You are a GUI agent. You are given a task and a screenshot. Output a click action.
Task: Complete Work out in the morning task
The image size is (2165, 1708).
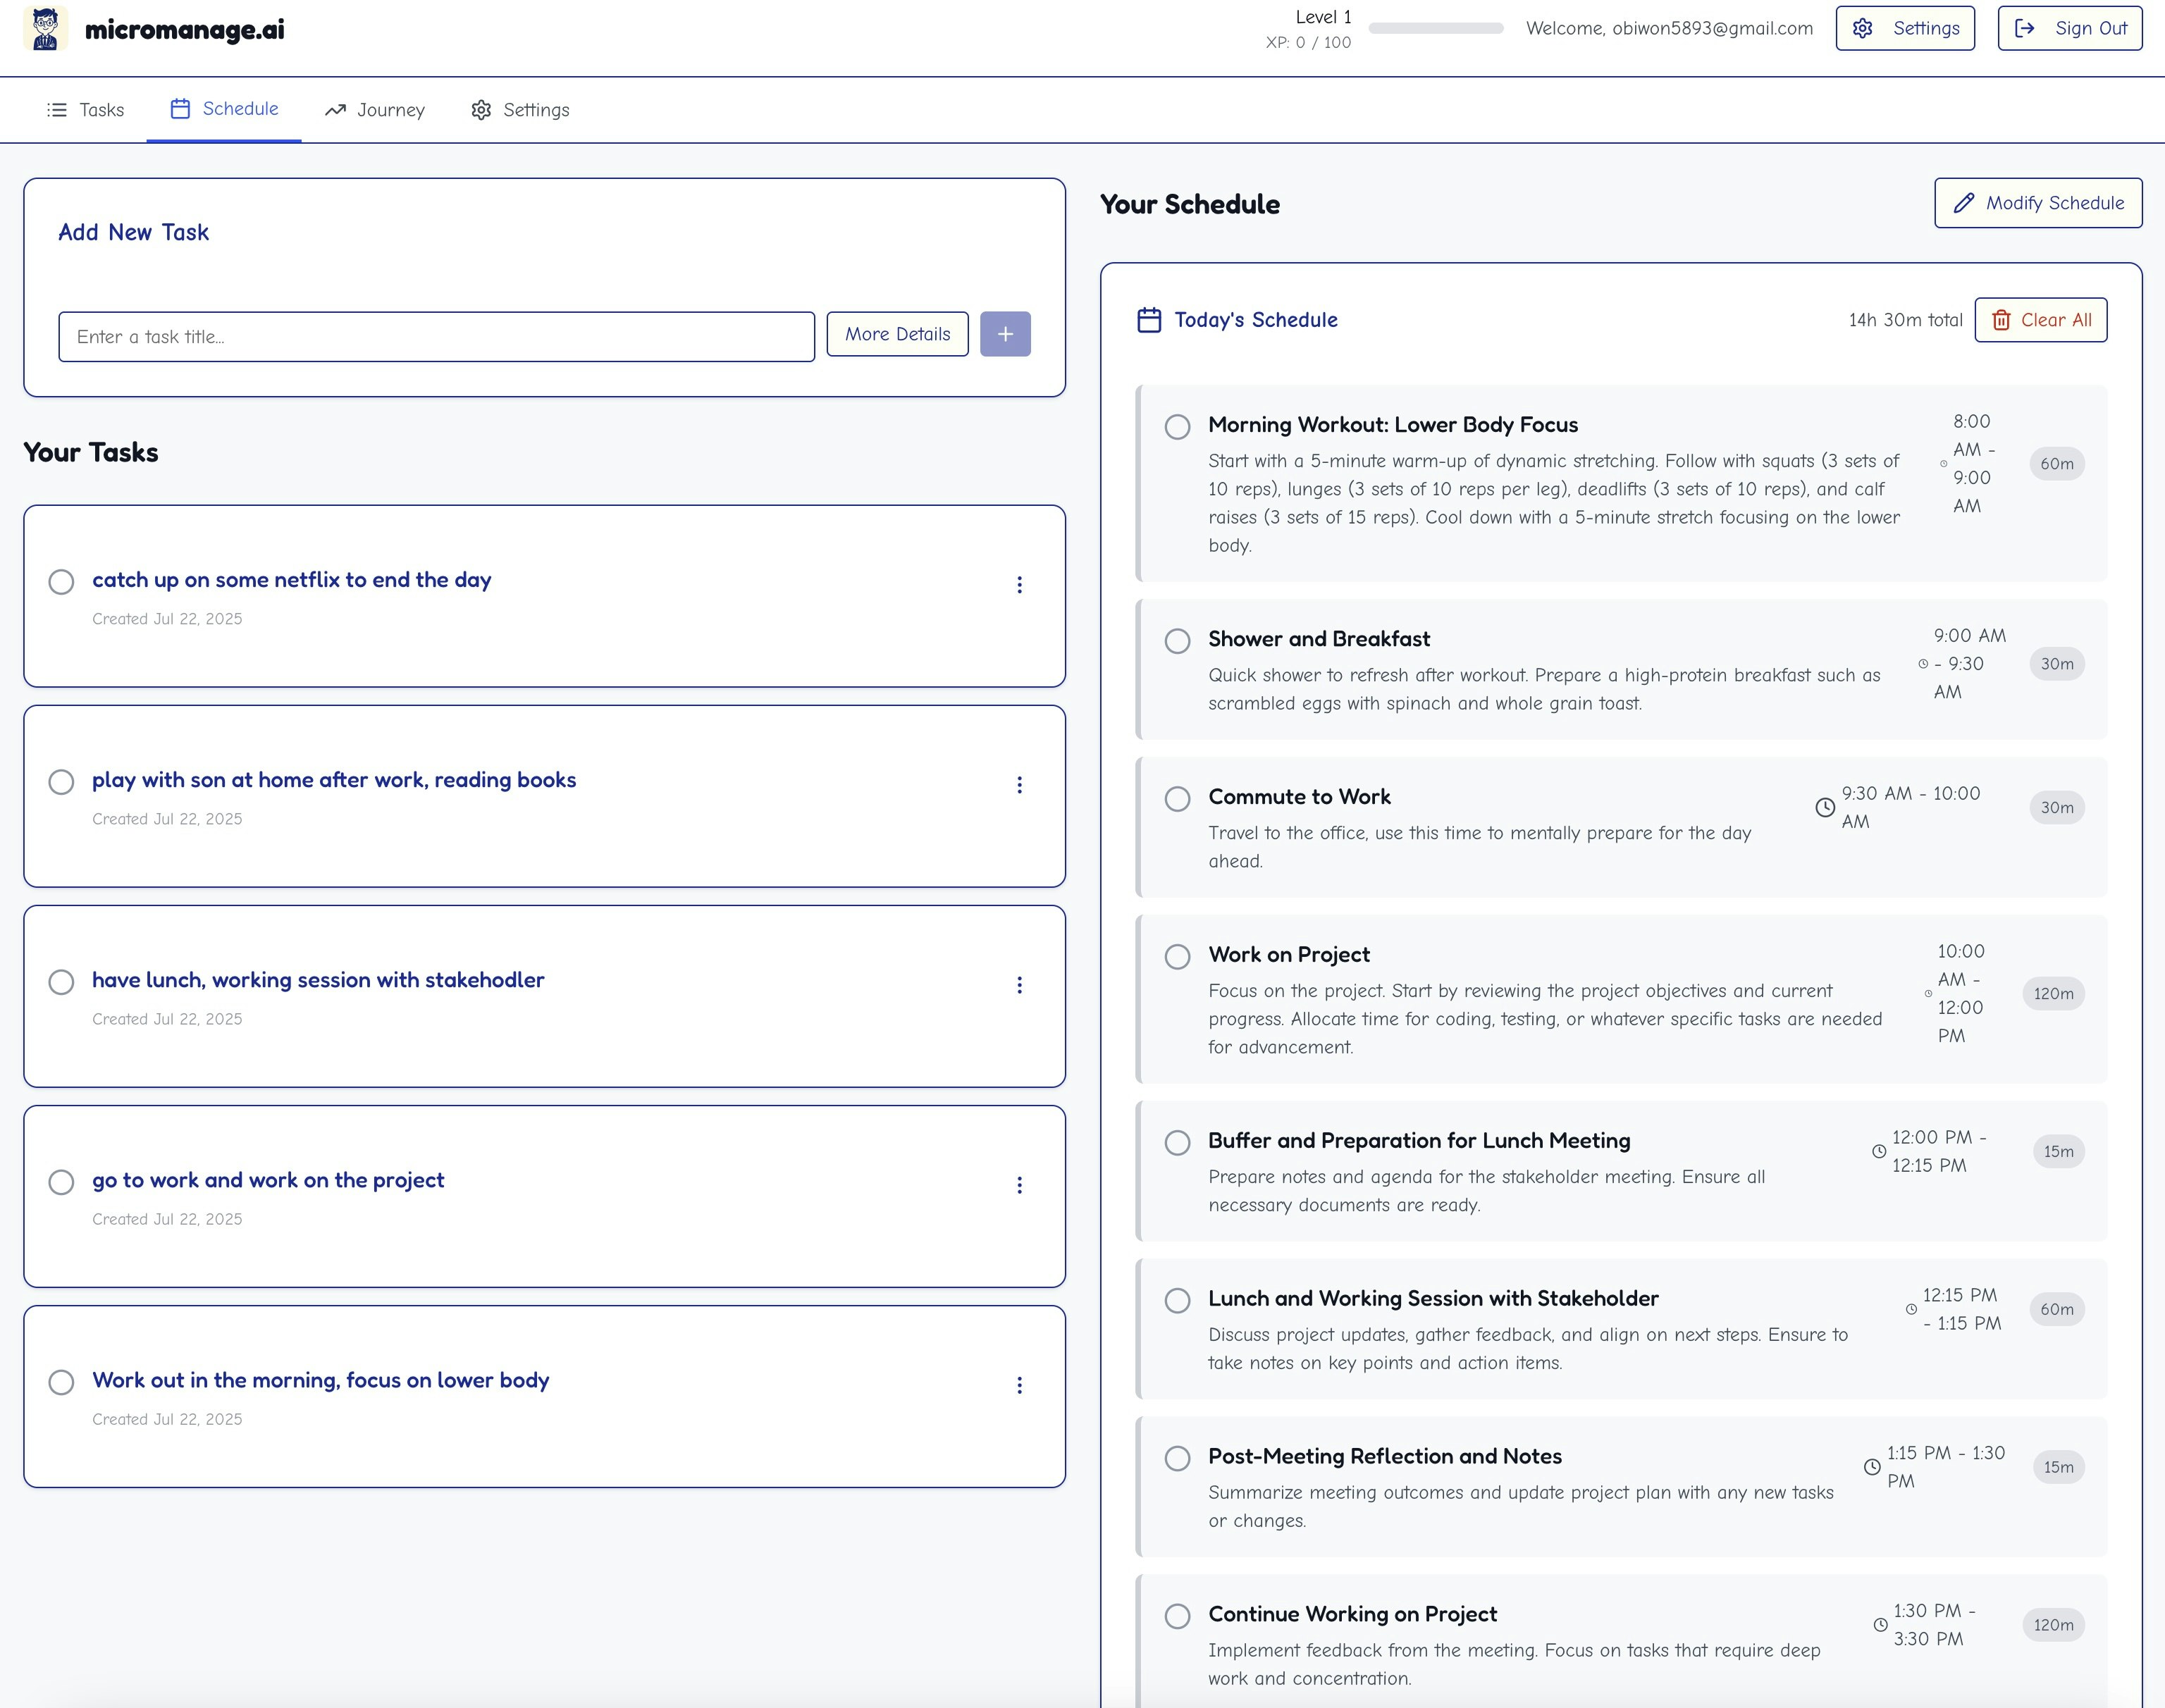61,1382
